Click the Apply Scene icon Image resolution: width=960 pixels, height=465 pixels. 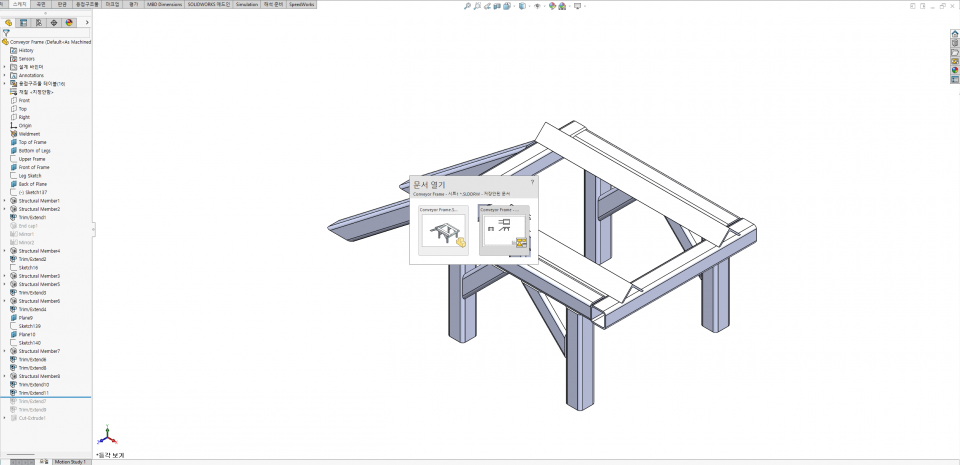(x=562, y=6)
